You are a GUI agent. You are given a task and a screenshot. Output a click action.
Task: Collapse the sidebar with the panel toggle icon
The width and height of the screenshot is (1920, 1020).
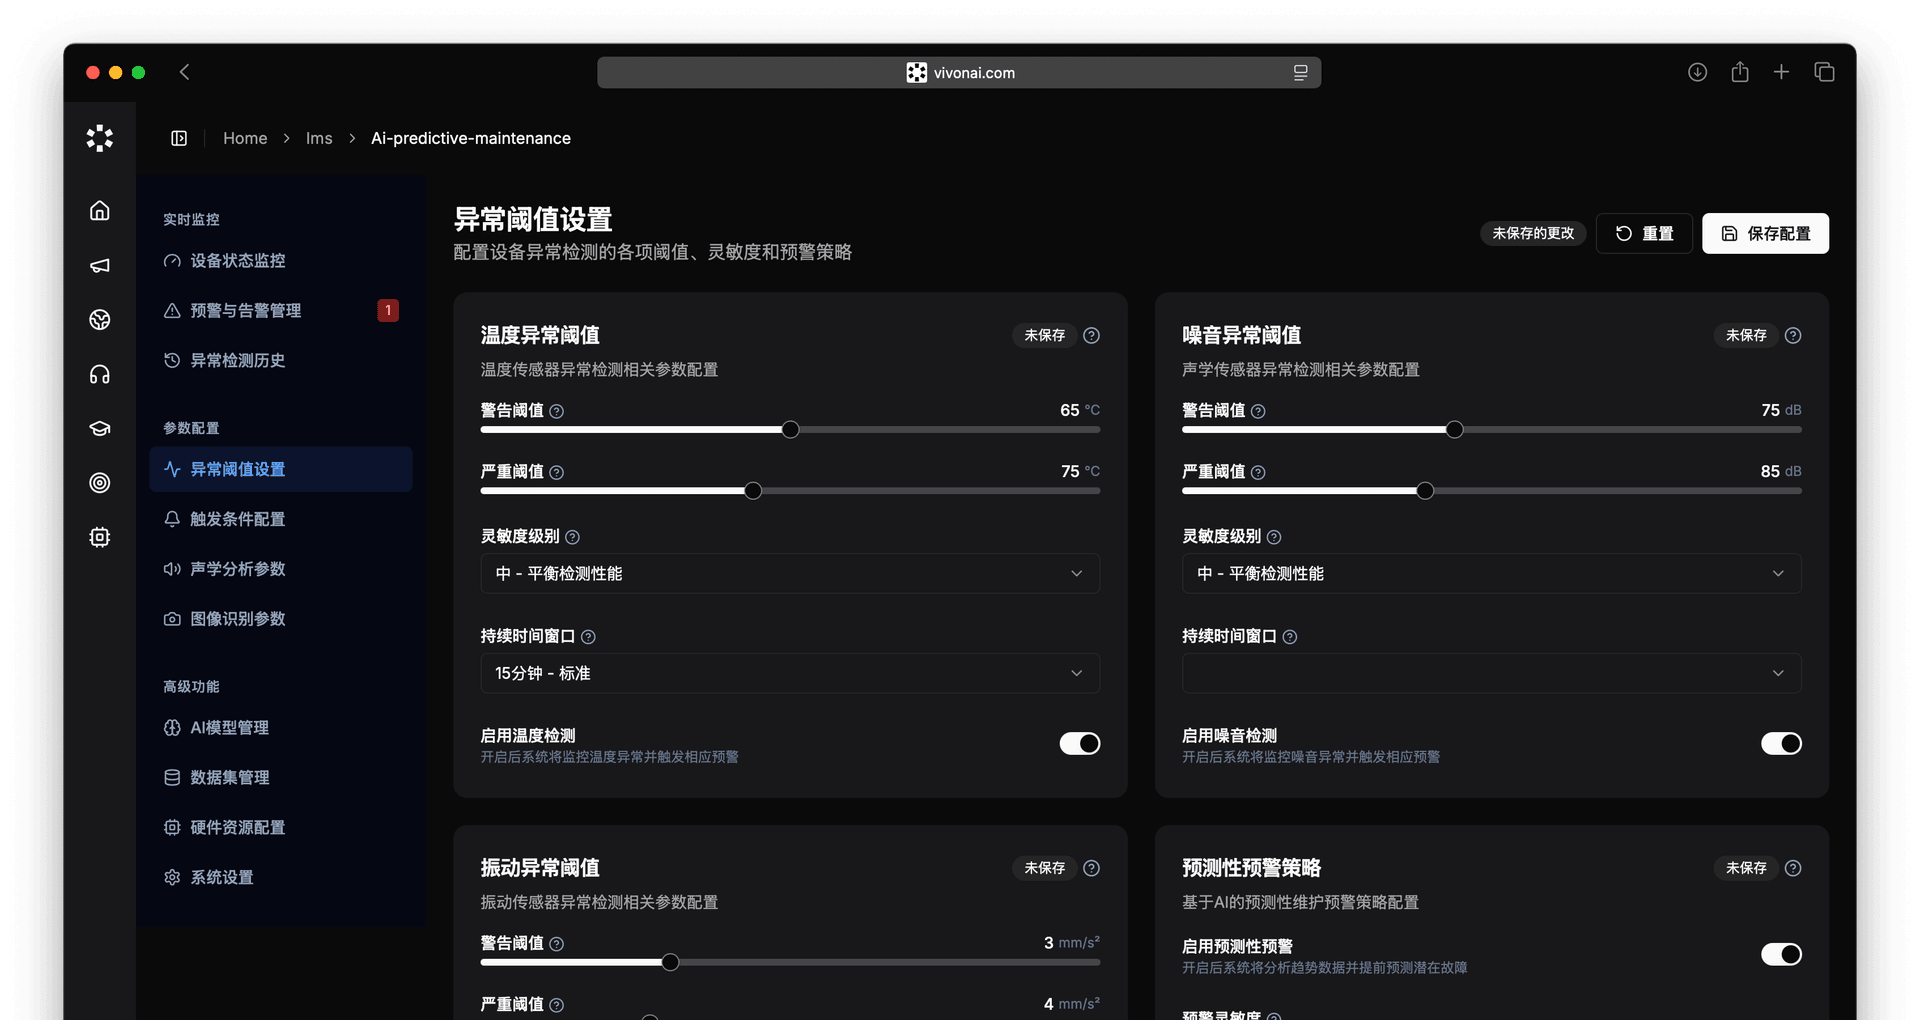tap(179, 138)
